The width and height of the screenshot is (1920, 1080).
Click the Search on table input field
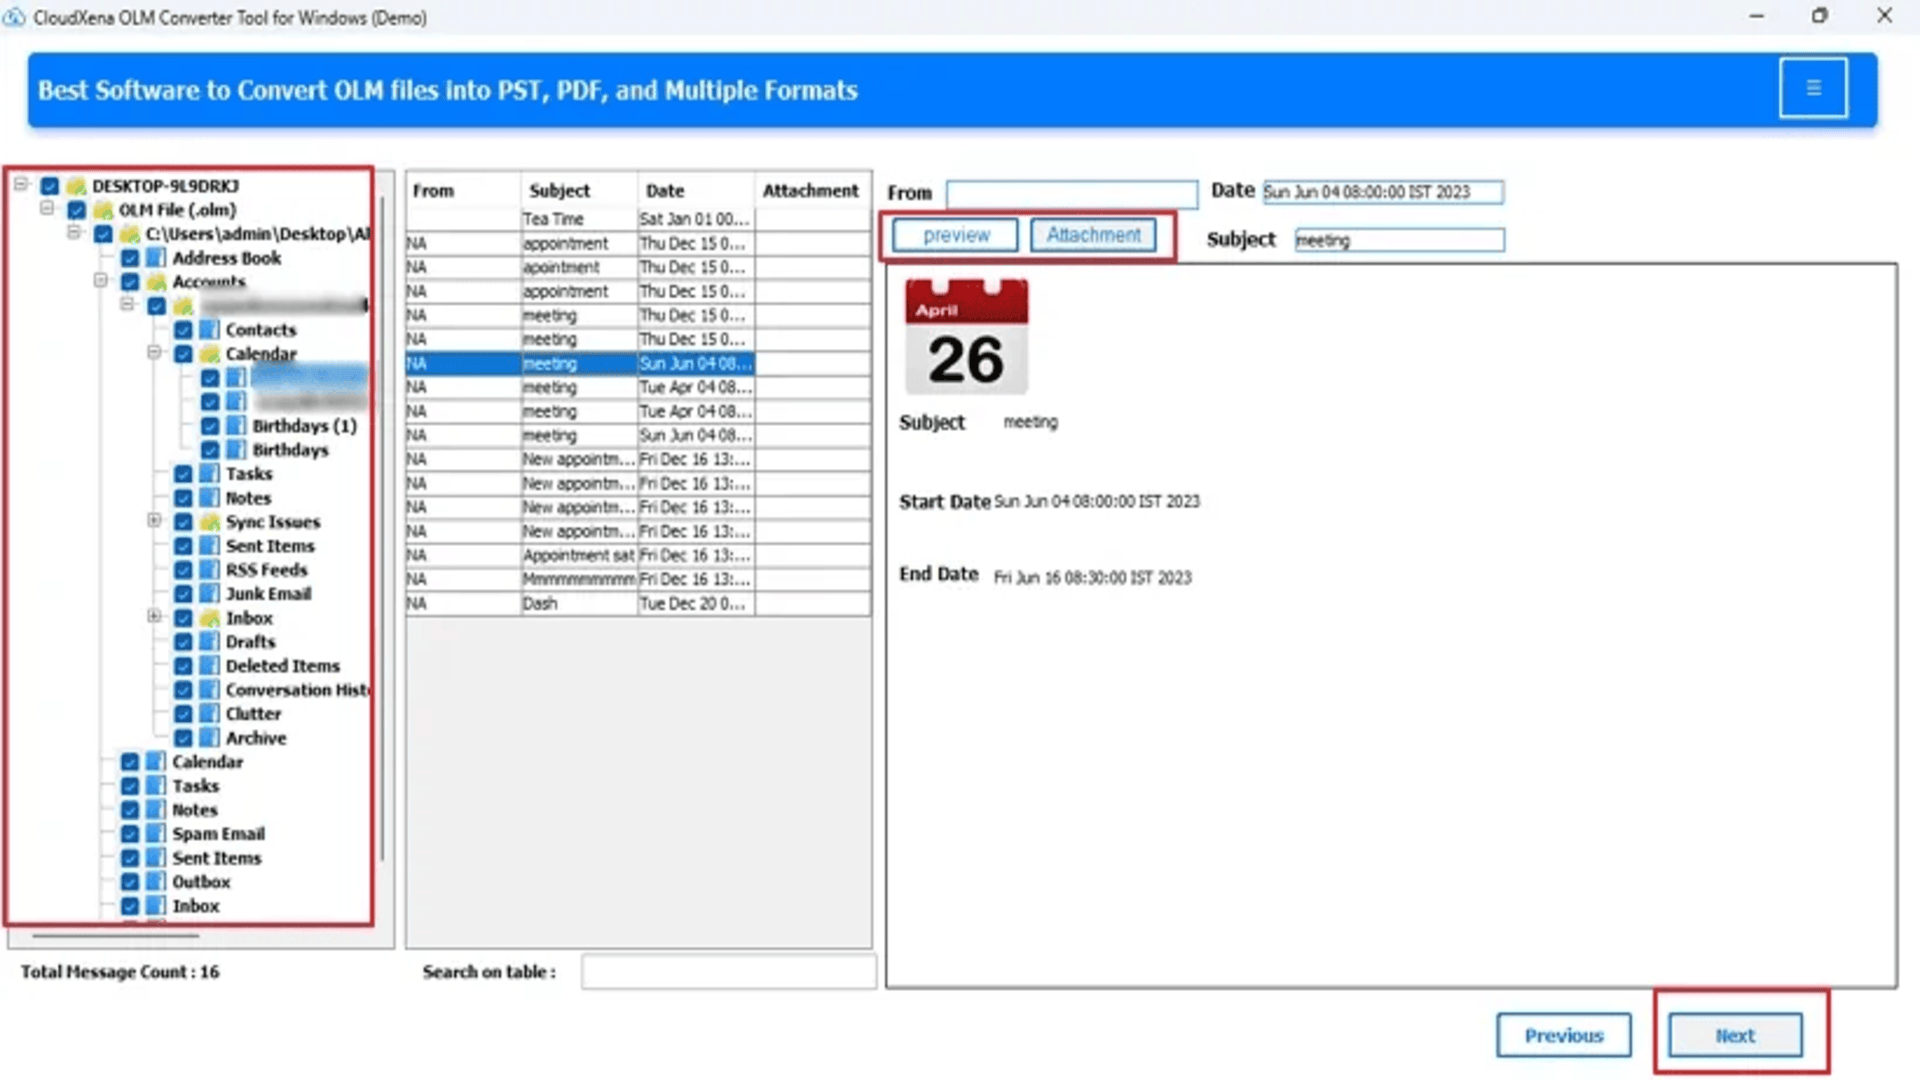click(728, 971)
